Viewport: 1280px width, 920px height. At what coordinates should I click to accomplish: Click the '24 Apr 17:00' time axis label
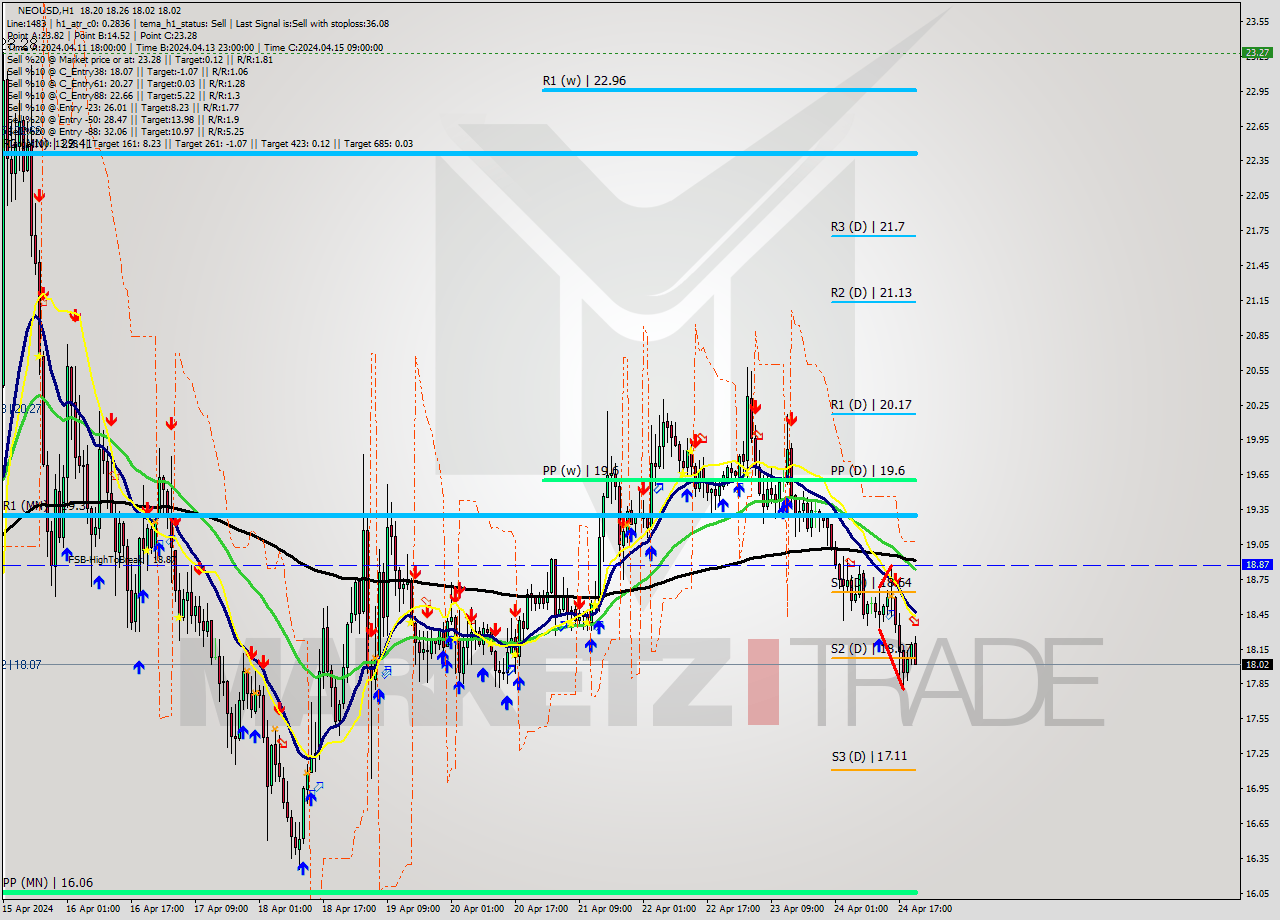point(924,909)
